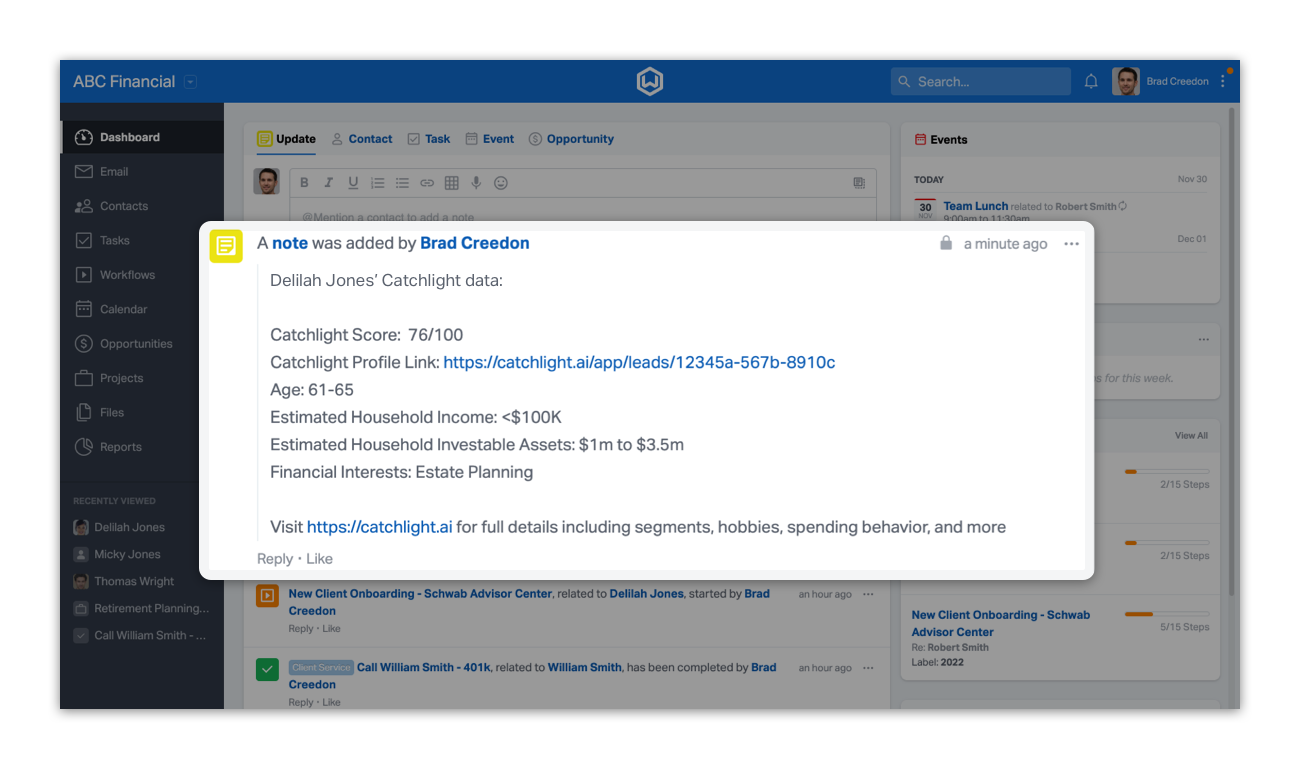Insert a table in the note
The image size is (1300, 769).
pyautogui.click(x=452, y=183)
